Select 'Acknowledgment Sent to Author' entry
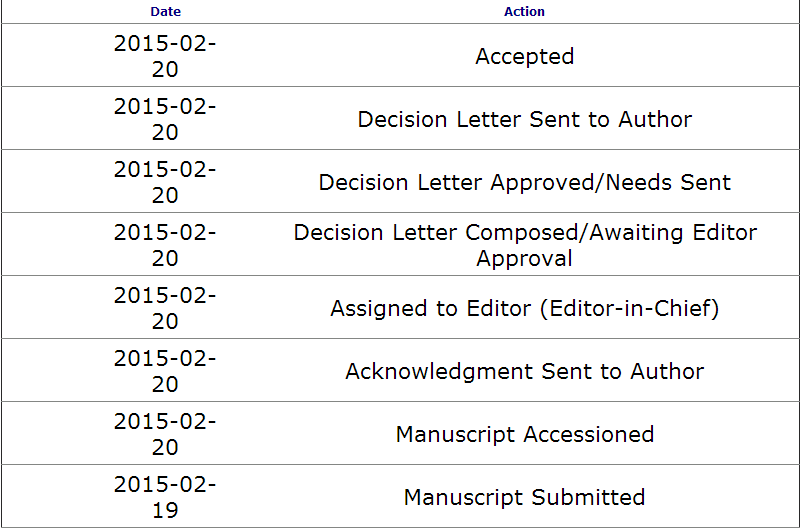800x529 pixels. (x=524, y=371)
